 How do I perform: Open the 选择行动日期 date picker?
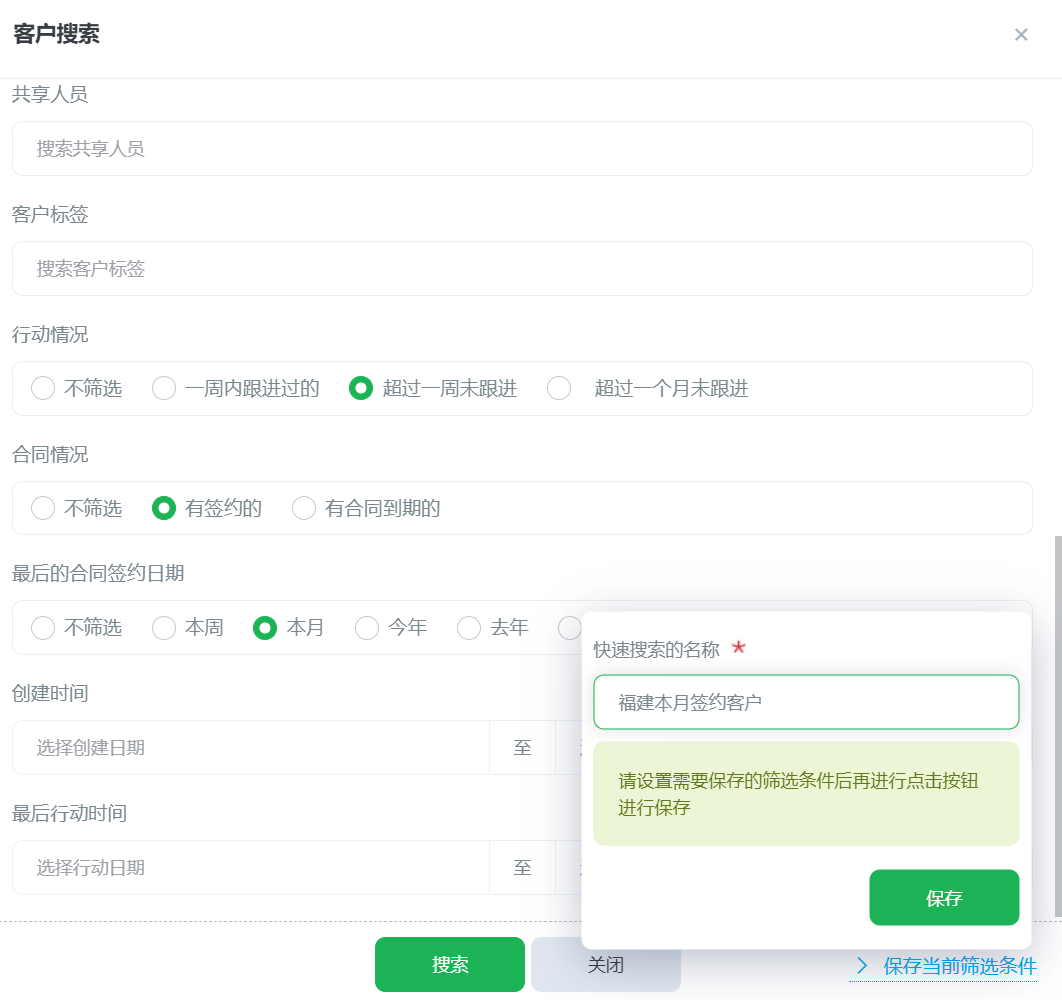pos(200,867)
